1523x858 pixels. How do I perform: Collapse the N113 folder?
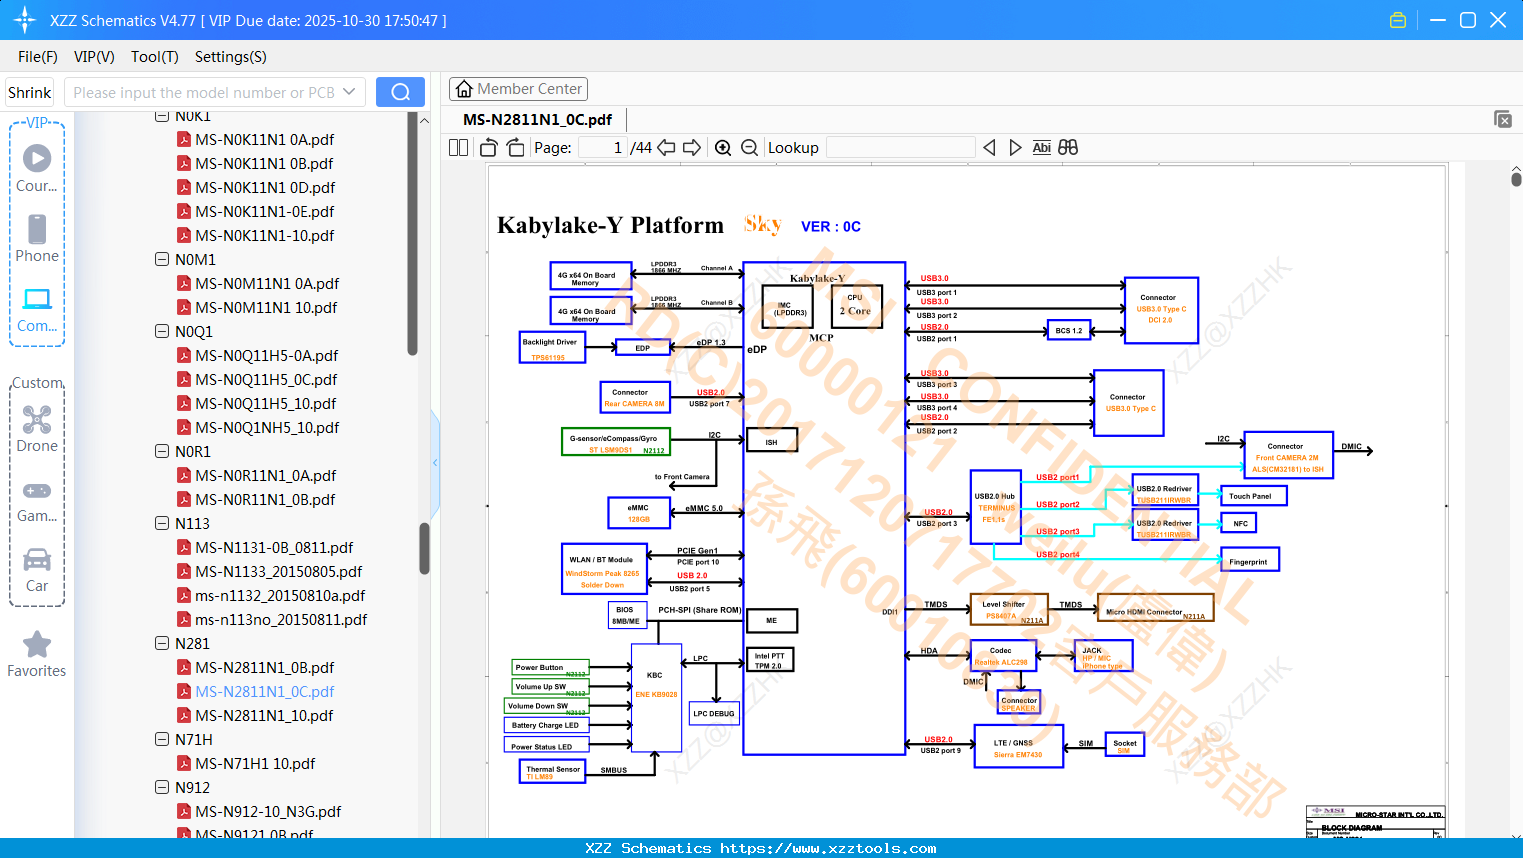pos(162,523)
